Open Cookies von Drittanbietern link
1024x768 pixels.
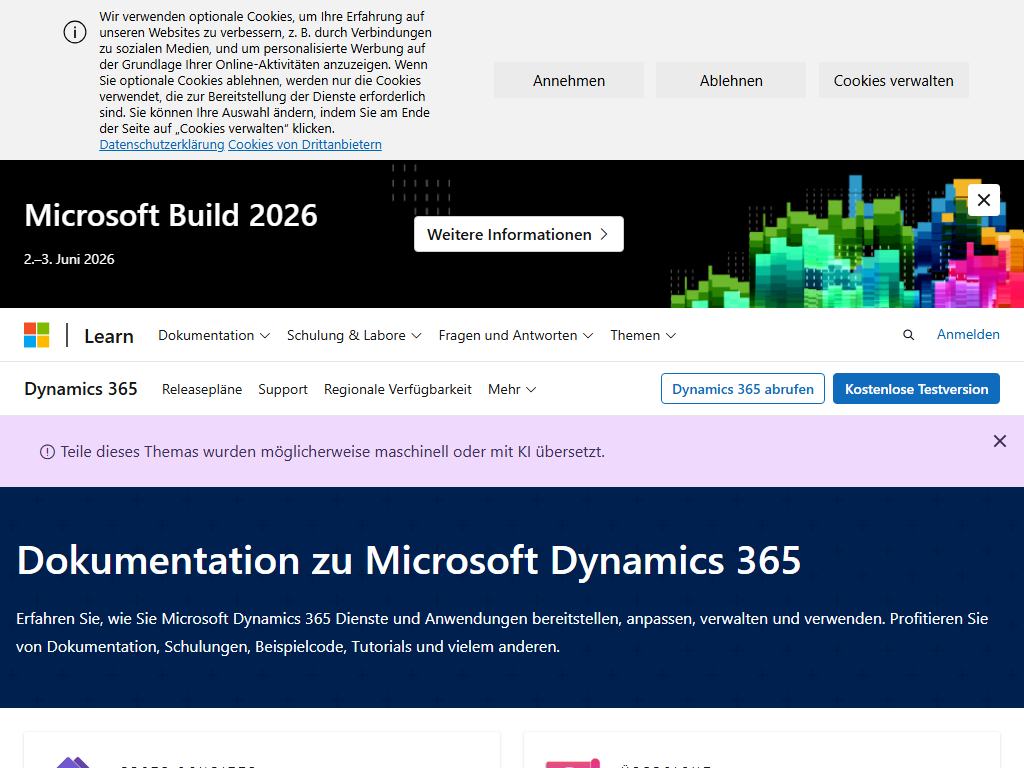point(305,144)
